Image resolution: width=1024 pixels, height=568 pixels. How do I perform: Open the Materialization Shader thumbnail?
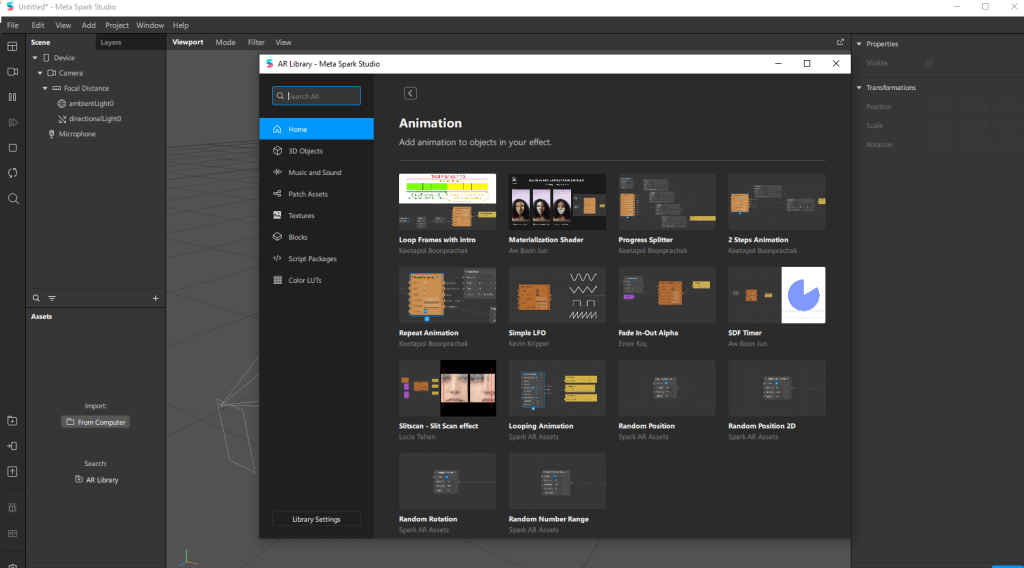tap(557, 203)
